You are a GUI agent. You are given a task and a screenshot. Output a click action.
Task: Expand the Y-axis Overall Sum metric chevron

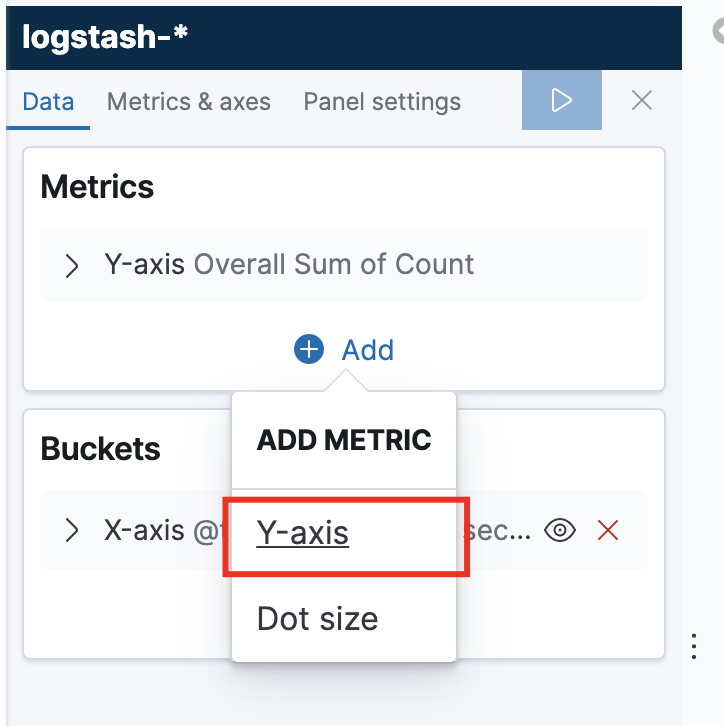[72, 265]
